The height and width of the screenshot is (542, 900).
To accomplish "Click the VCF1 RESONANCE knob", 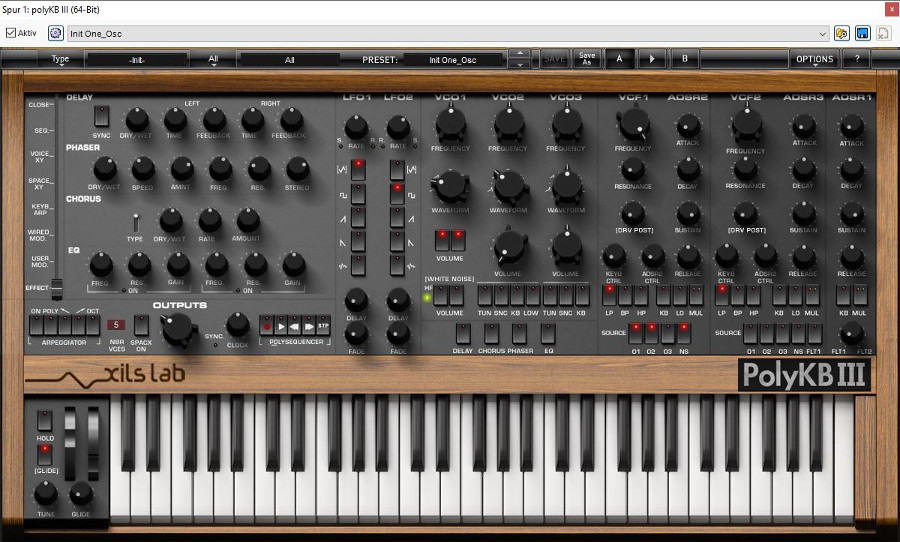I will 633,169.
